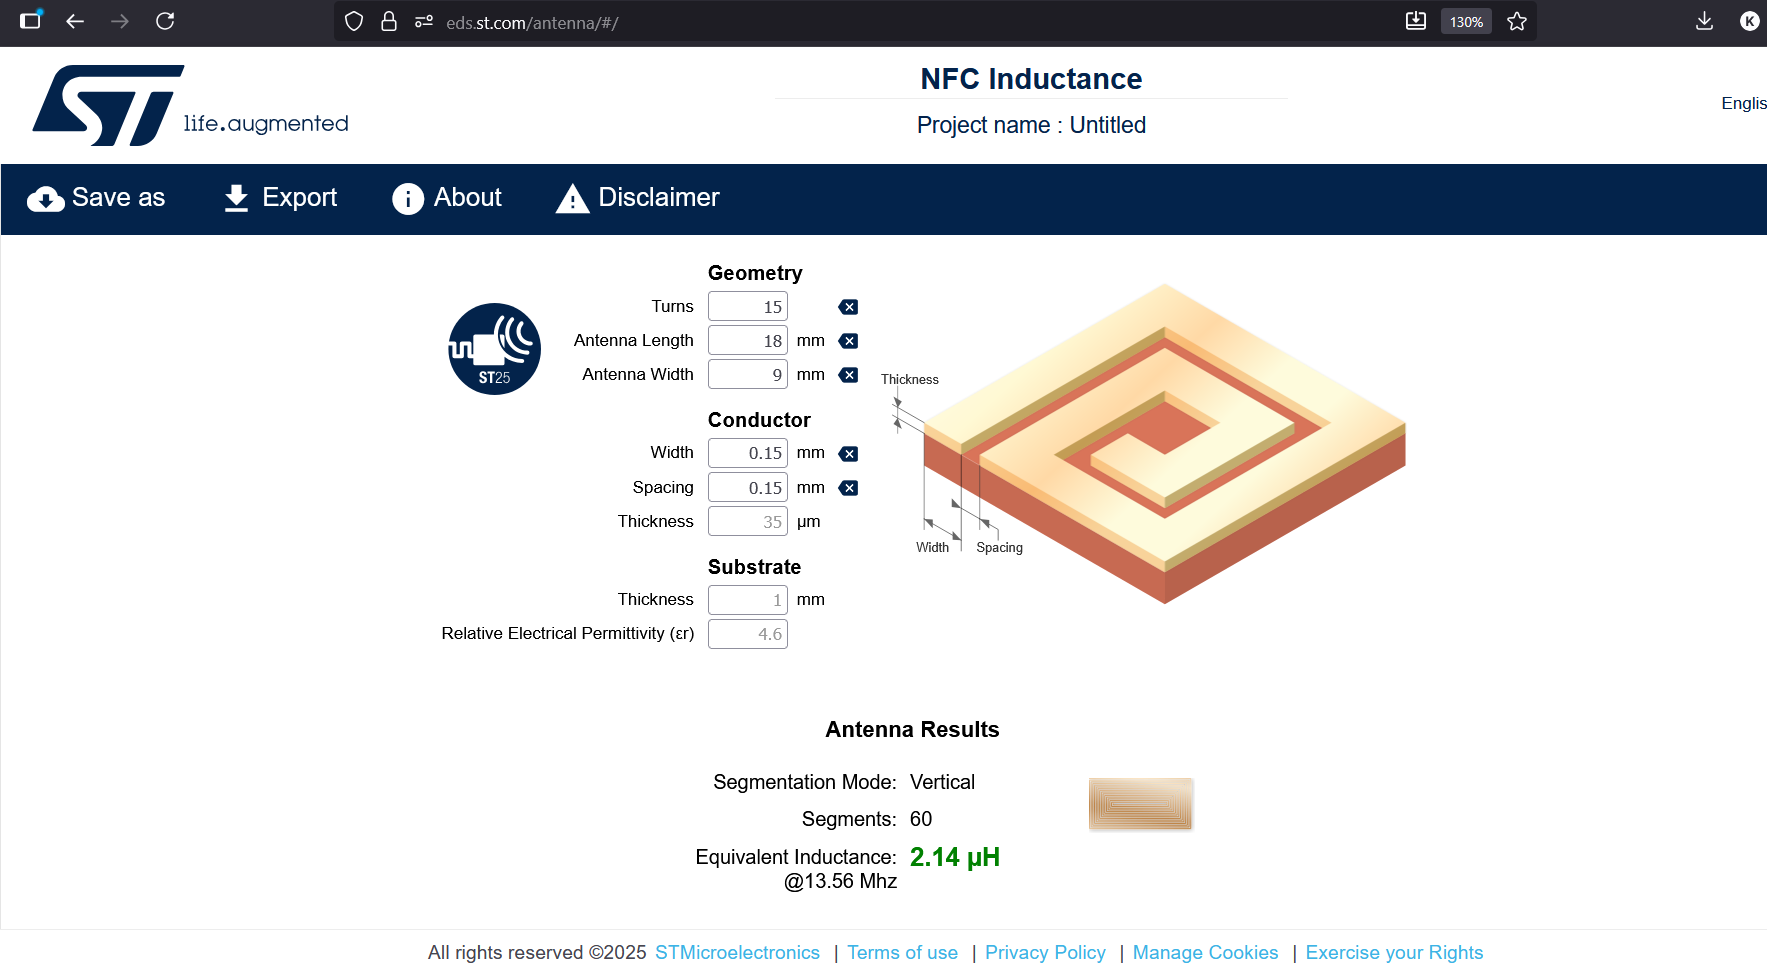Image resolution: width=1767 pixels, height=966 pixels.
Task: Open the language selector showing English
Action: pos(1743,103)
